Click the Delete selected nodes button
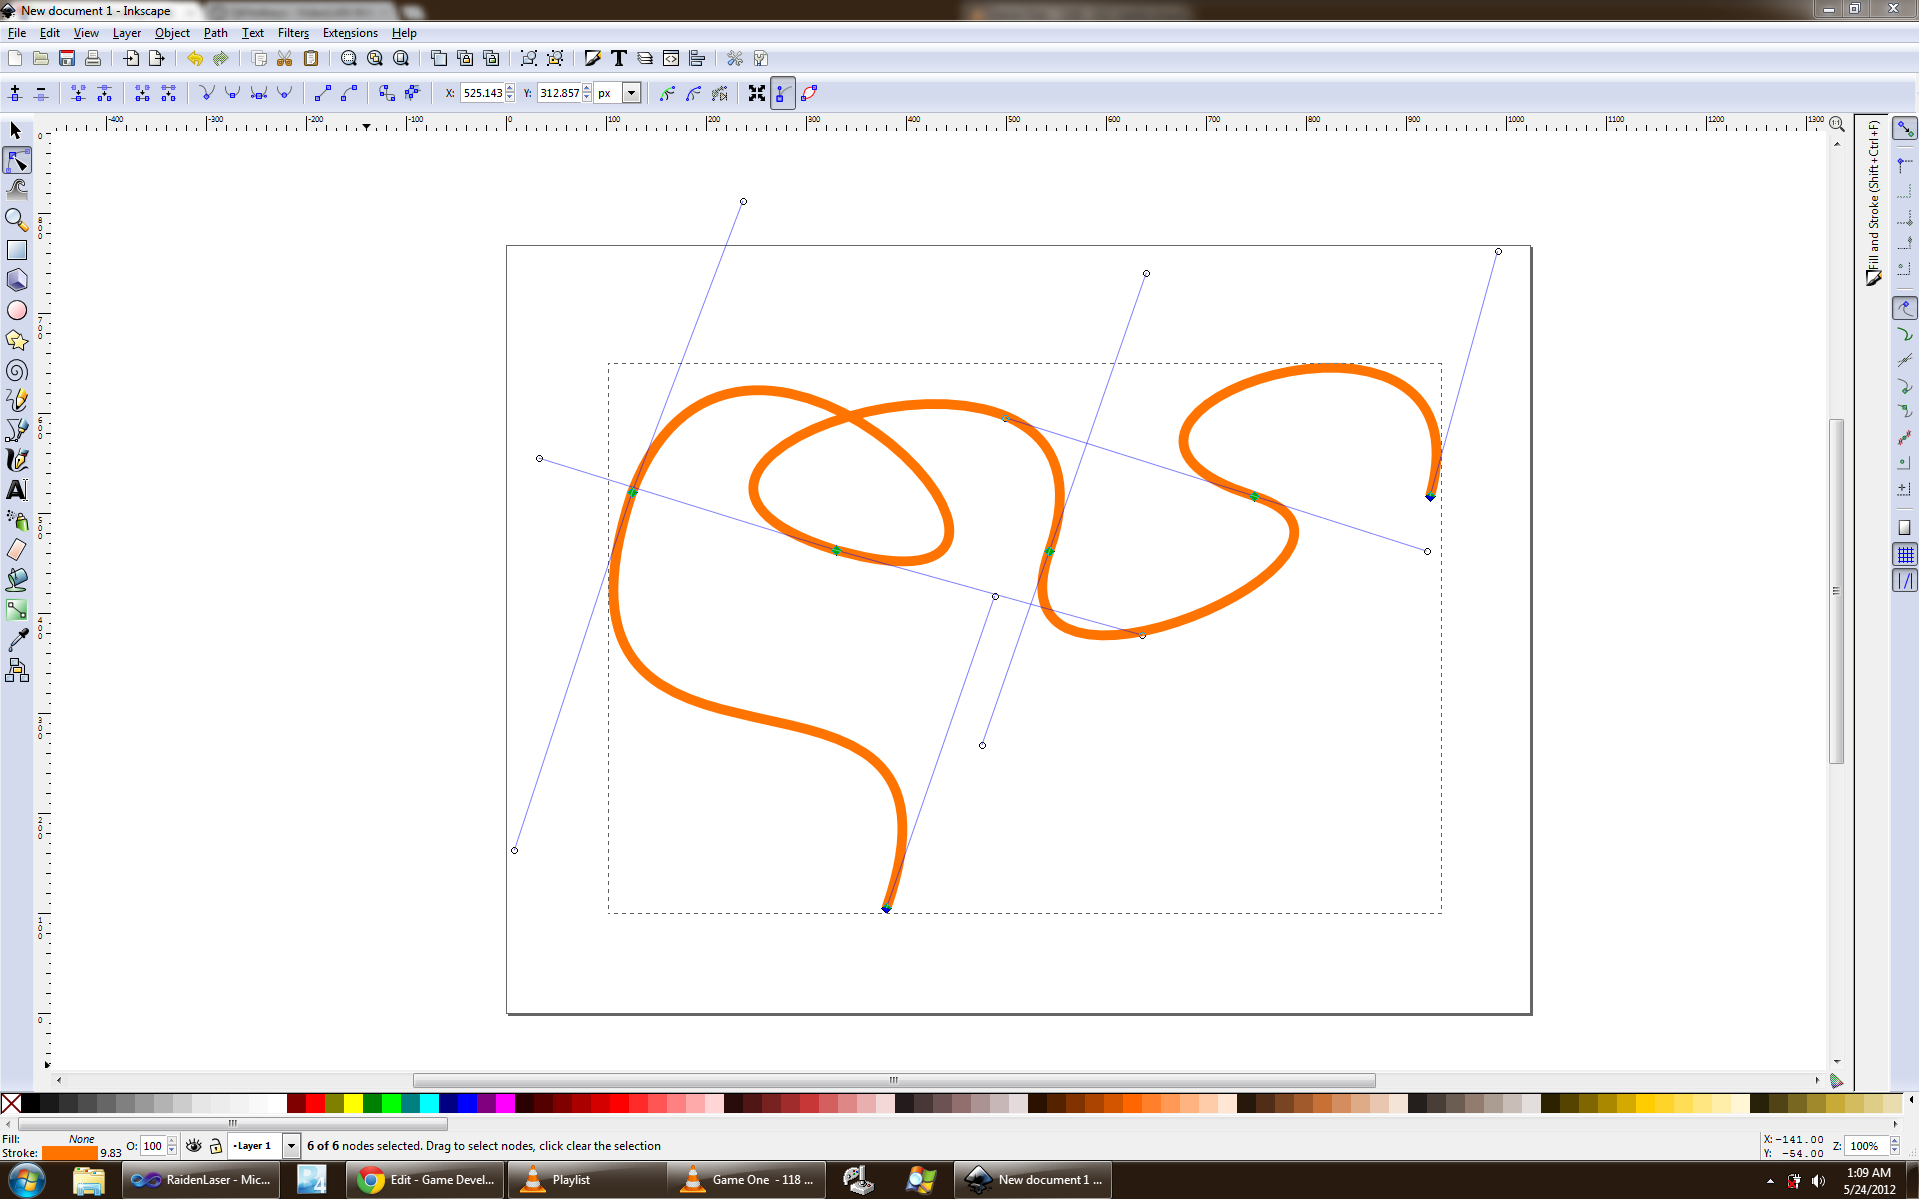The height and width of the screenshot is (1199, 1919). [41, 93]
